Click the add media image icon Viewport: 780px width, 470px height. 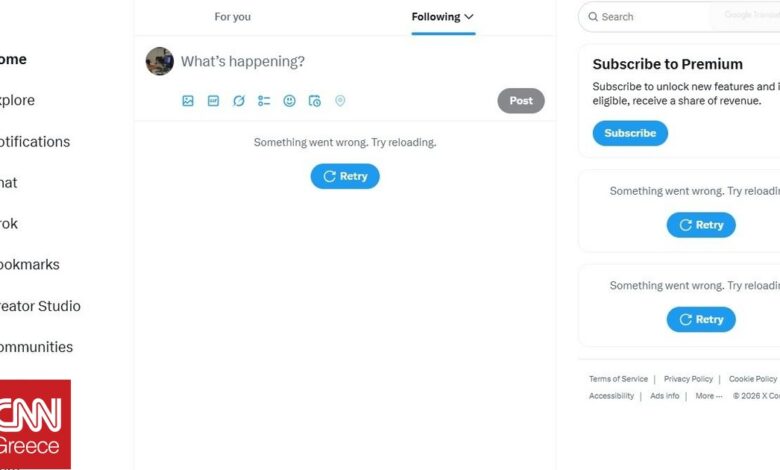188,101
